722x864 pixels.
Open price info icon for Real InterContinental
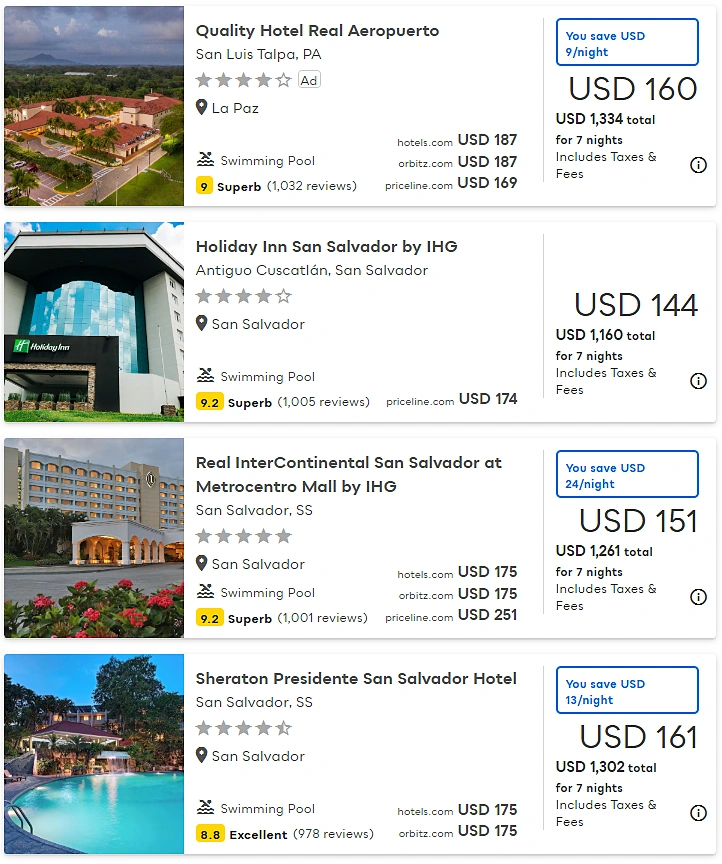698,597
